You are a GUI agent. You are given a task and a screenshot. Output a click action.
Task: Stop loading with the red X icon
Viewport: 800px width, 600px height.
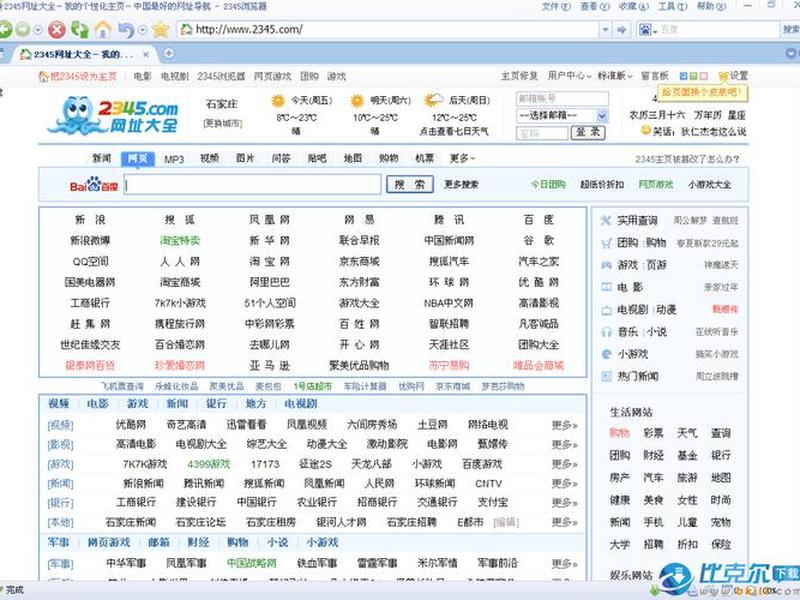(57, 30)
